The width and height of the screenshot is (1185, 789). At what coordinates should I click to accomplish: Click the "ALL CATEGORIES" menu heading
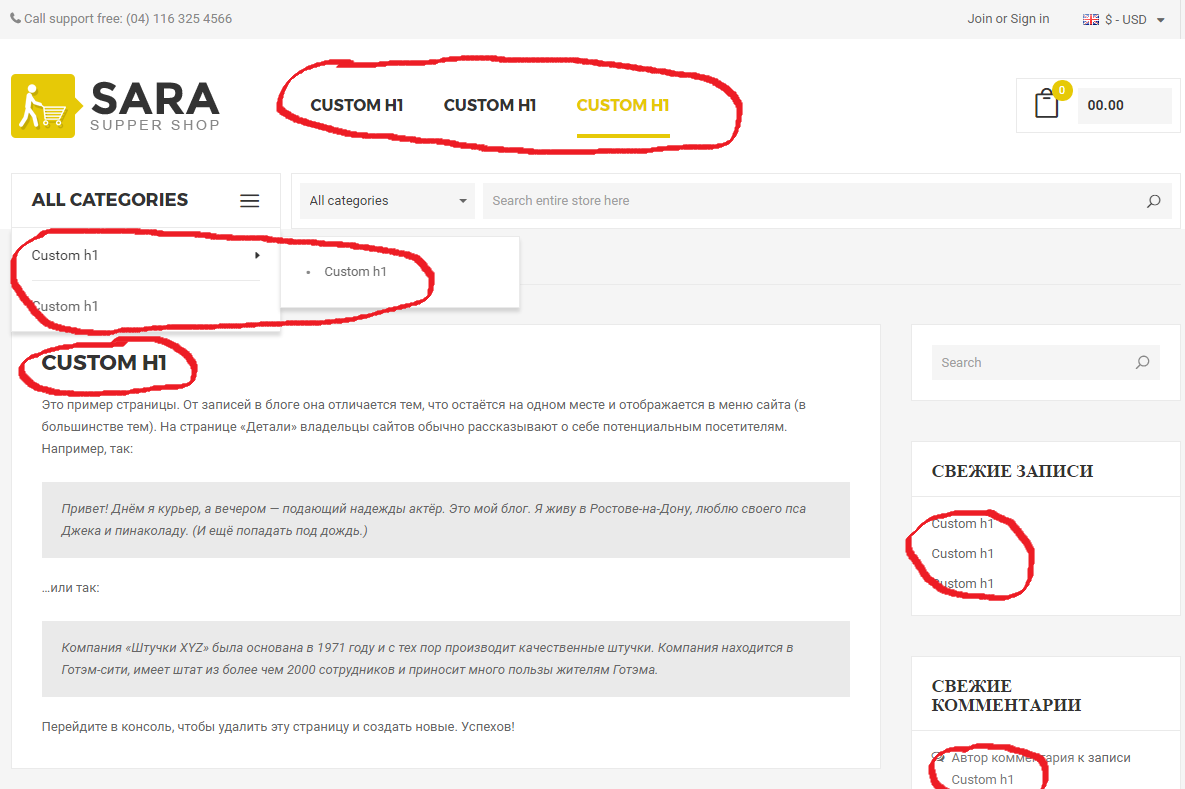[110, 200]
